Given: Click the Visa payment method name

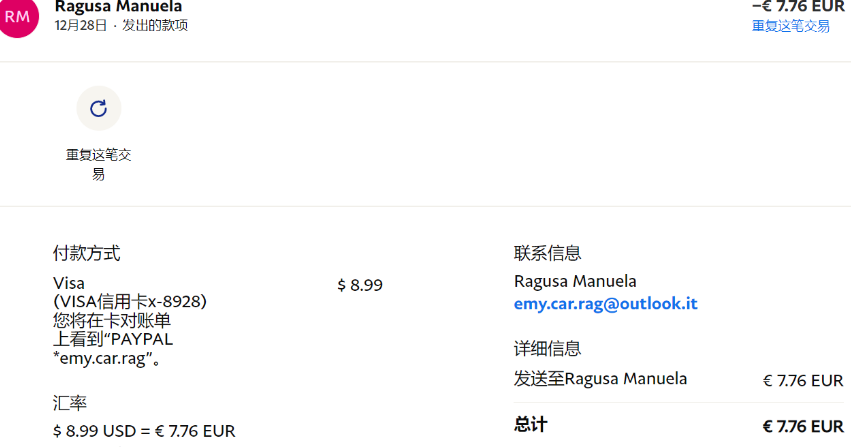Looking at the screenshot, I should [69, 283].
